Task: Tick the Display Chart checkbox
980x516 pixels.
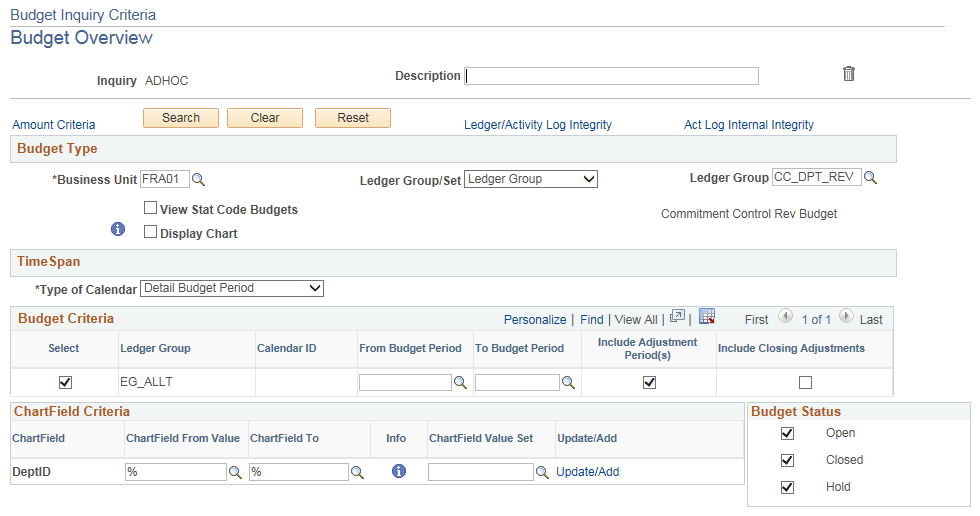Action: click(x=150, y=232)
